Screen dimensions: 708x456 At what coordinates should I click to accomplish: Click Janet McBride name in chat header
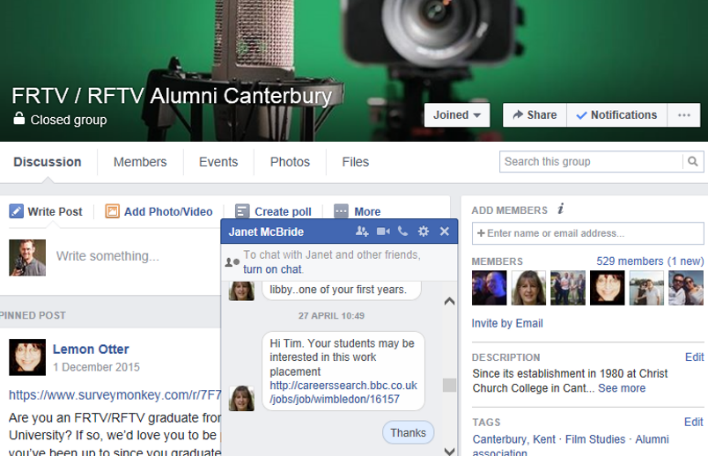point(266,232)
